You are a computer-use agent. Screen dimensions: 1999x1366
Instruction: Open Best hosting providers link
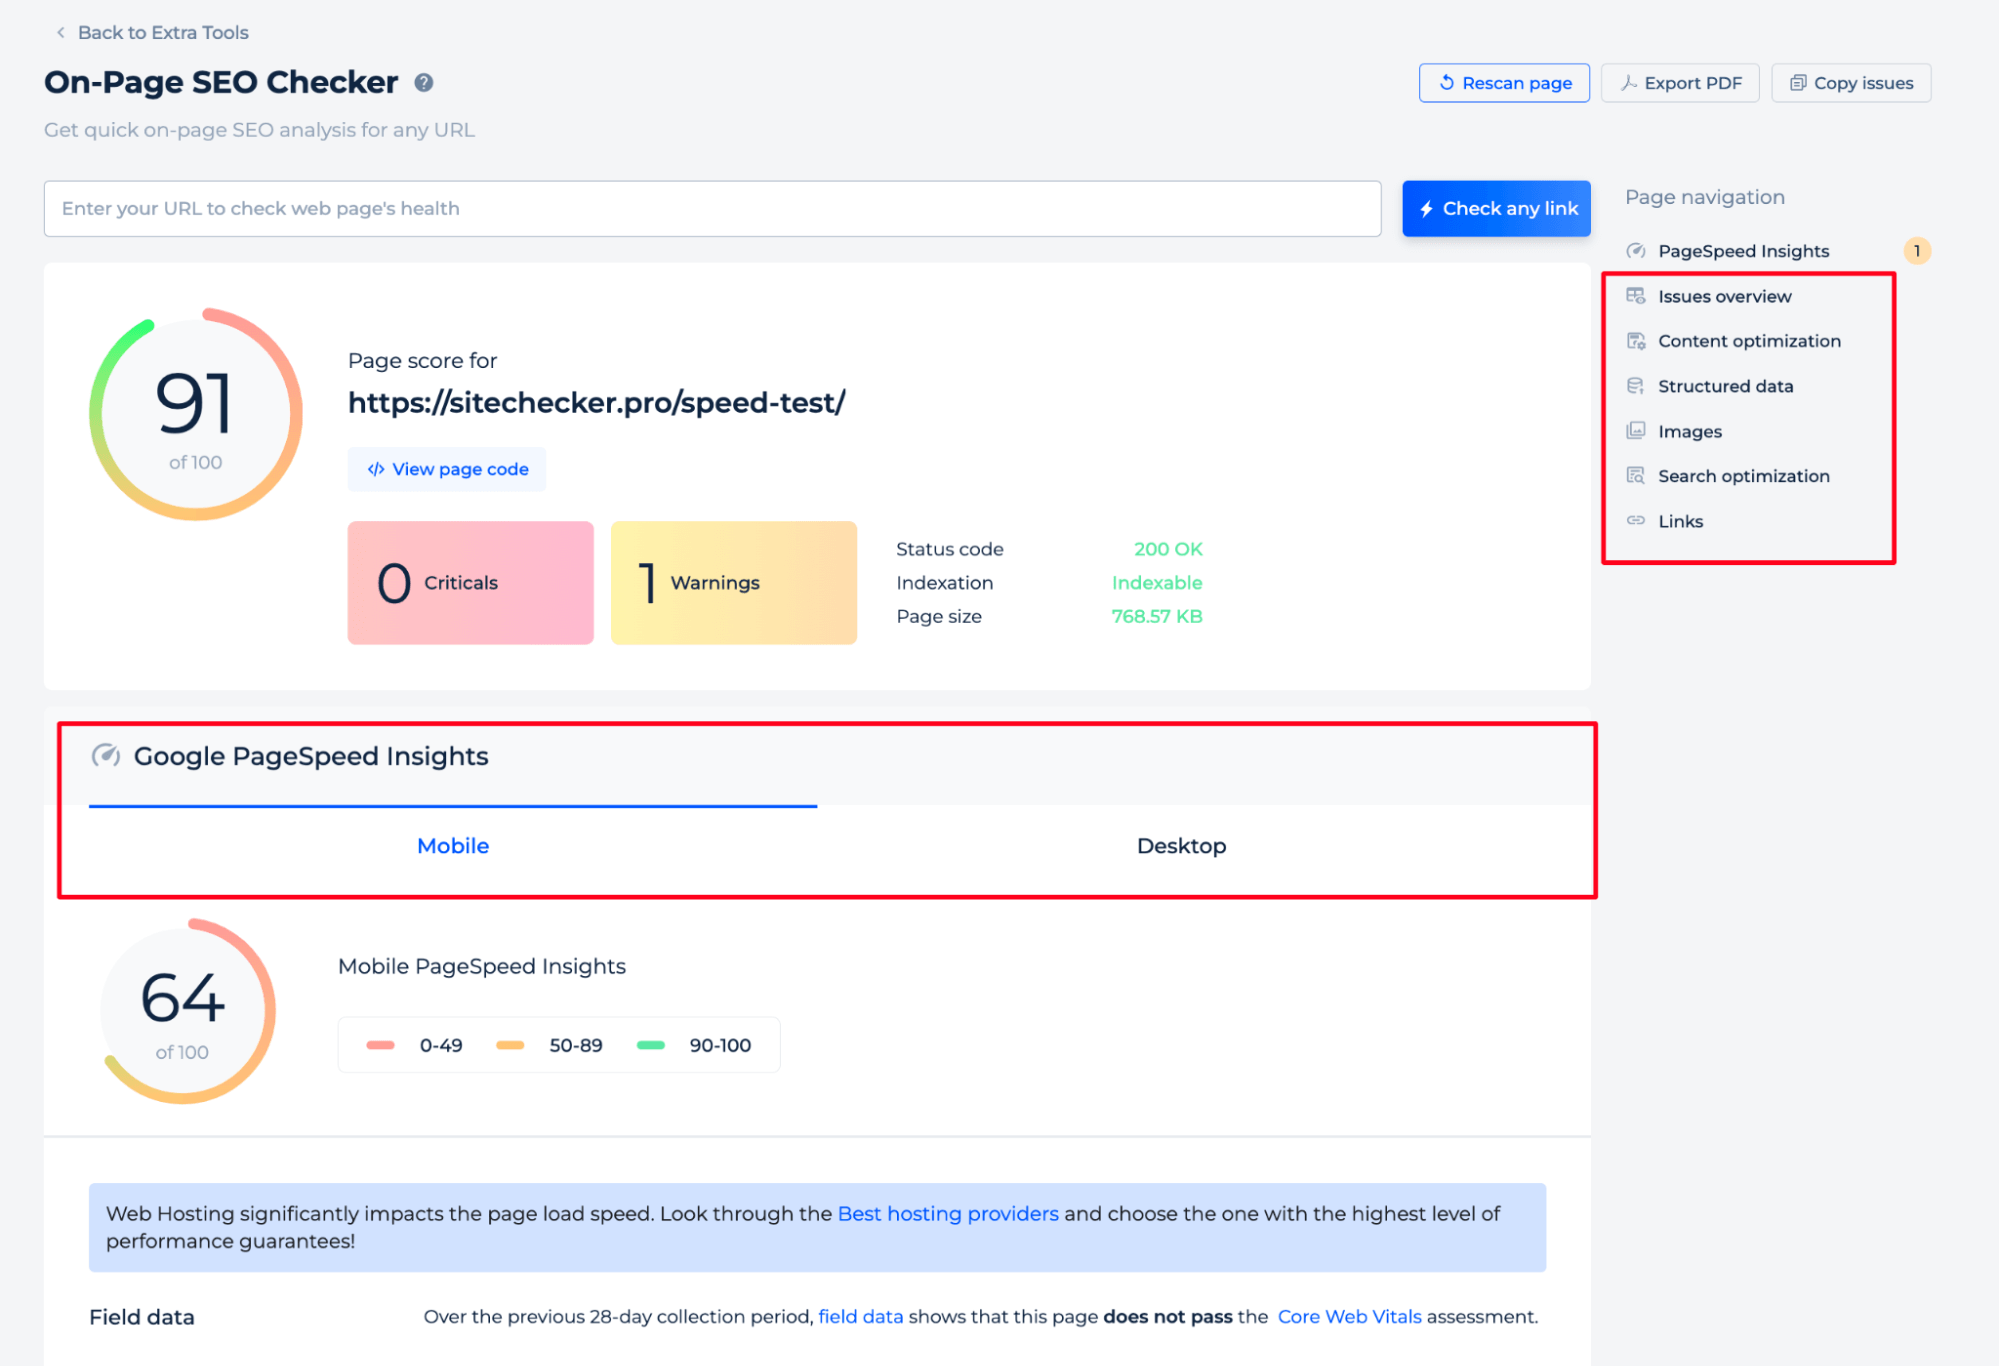948,1214
